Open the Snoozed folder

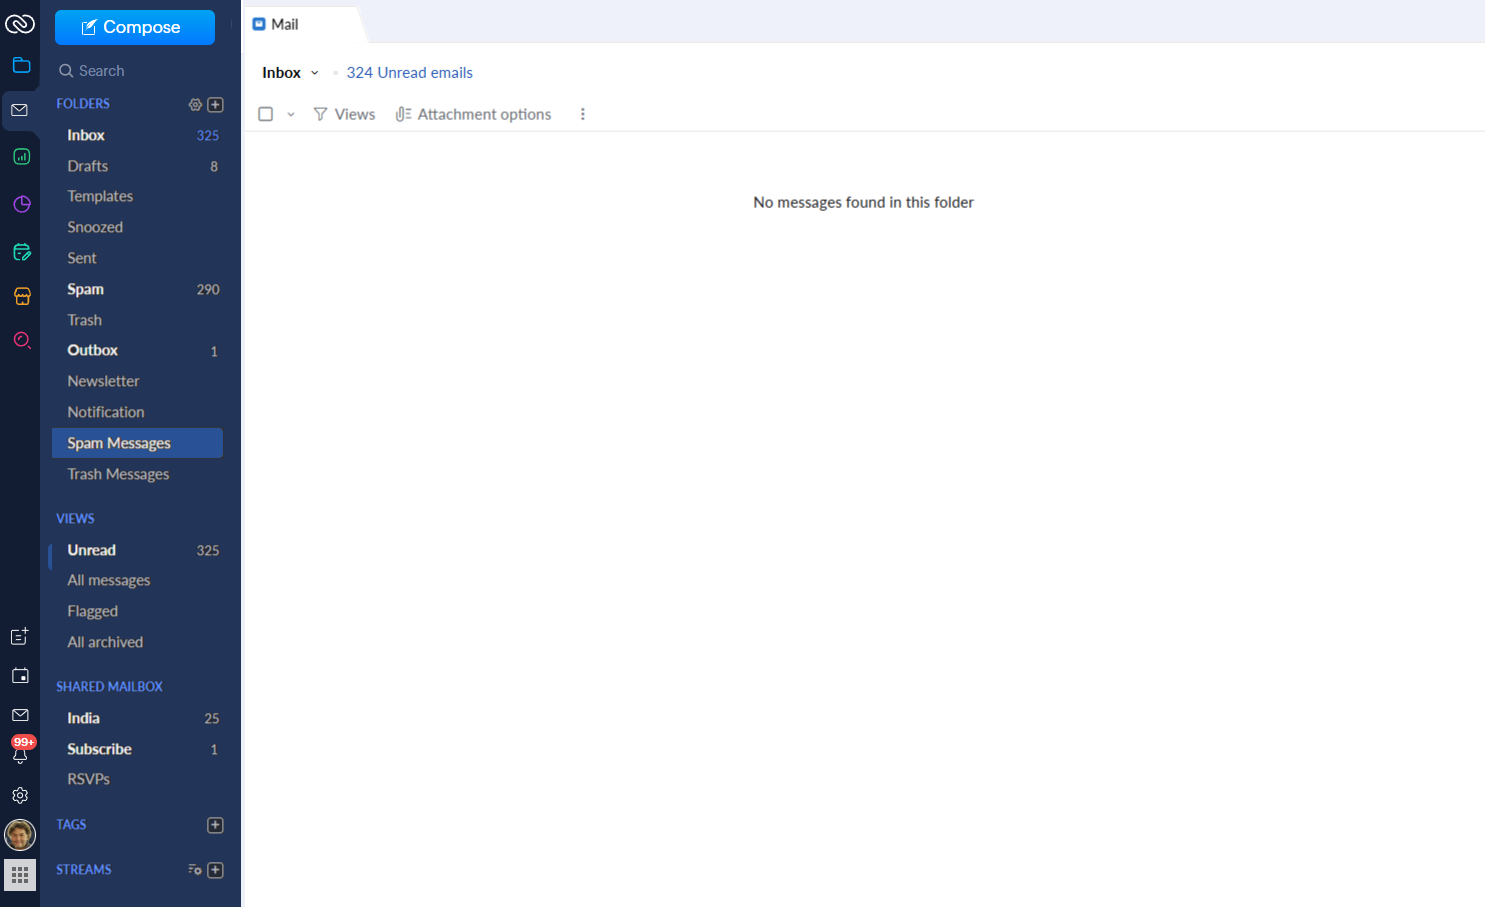(x=138, y=227)
